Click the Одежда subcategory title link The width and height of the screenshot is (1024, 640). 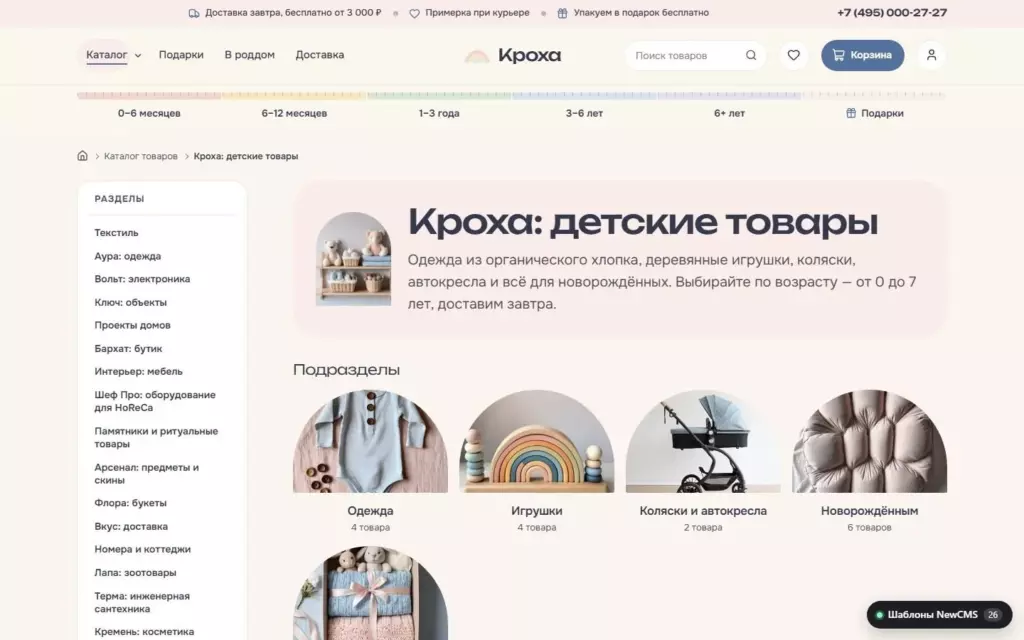(x=370, y=511)
